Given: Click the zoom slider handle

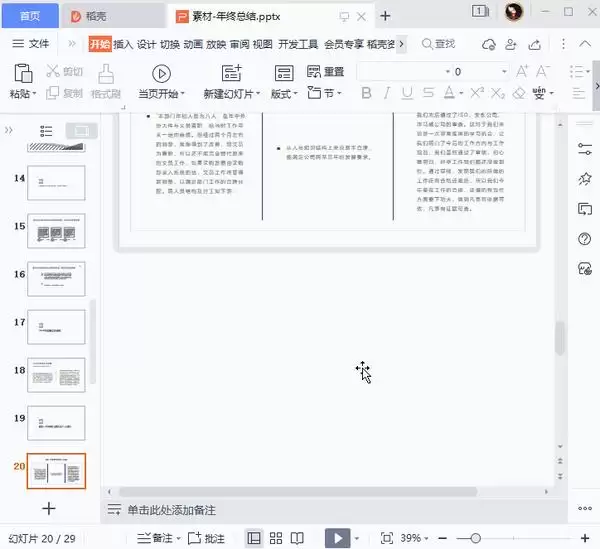Looking at the screenshot, I should click(x=477, y=538).
